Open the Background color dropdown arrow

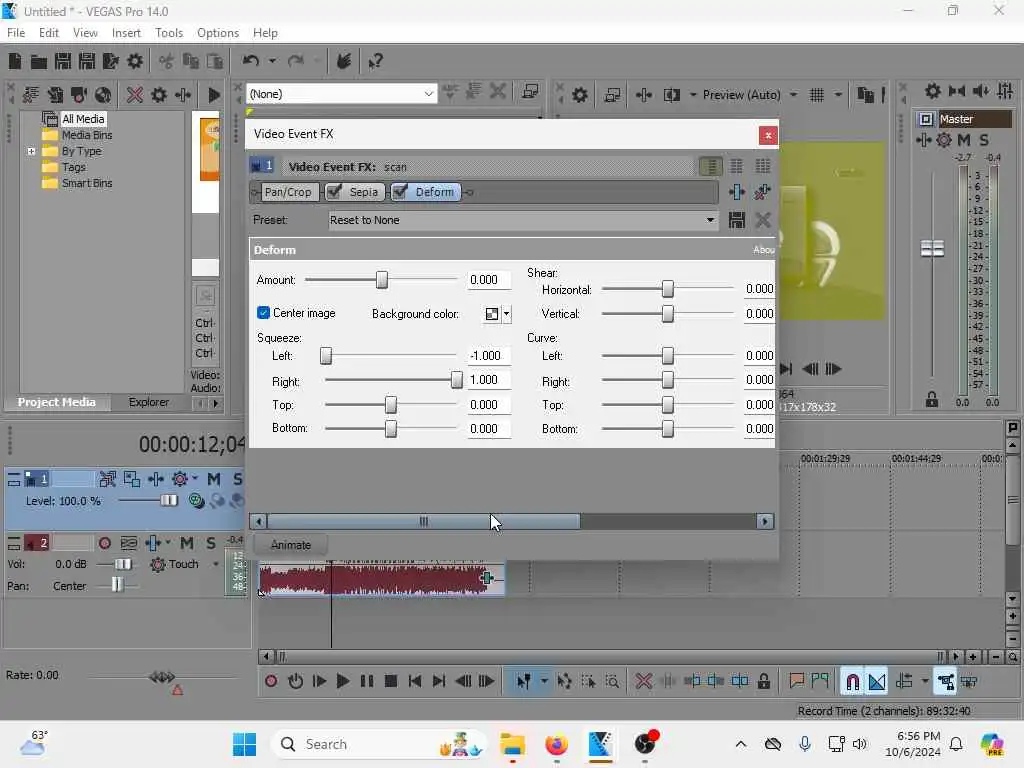pos(507,314)
